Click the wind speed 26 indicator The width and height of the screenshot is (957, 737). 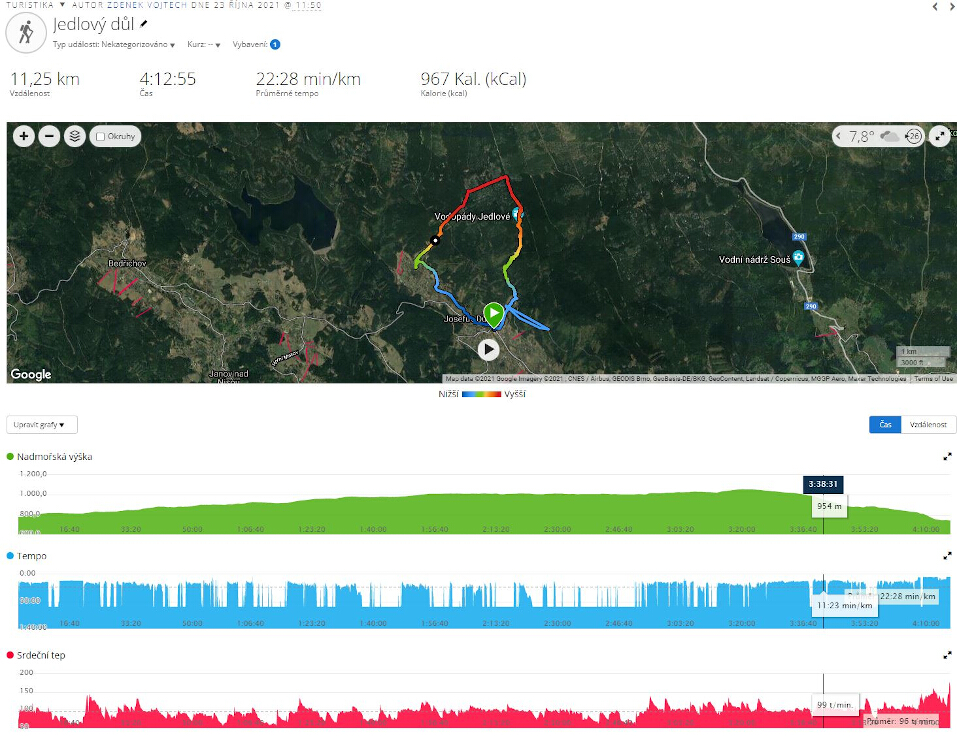coord(914,136)
